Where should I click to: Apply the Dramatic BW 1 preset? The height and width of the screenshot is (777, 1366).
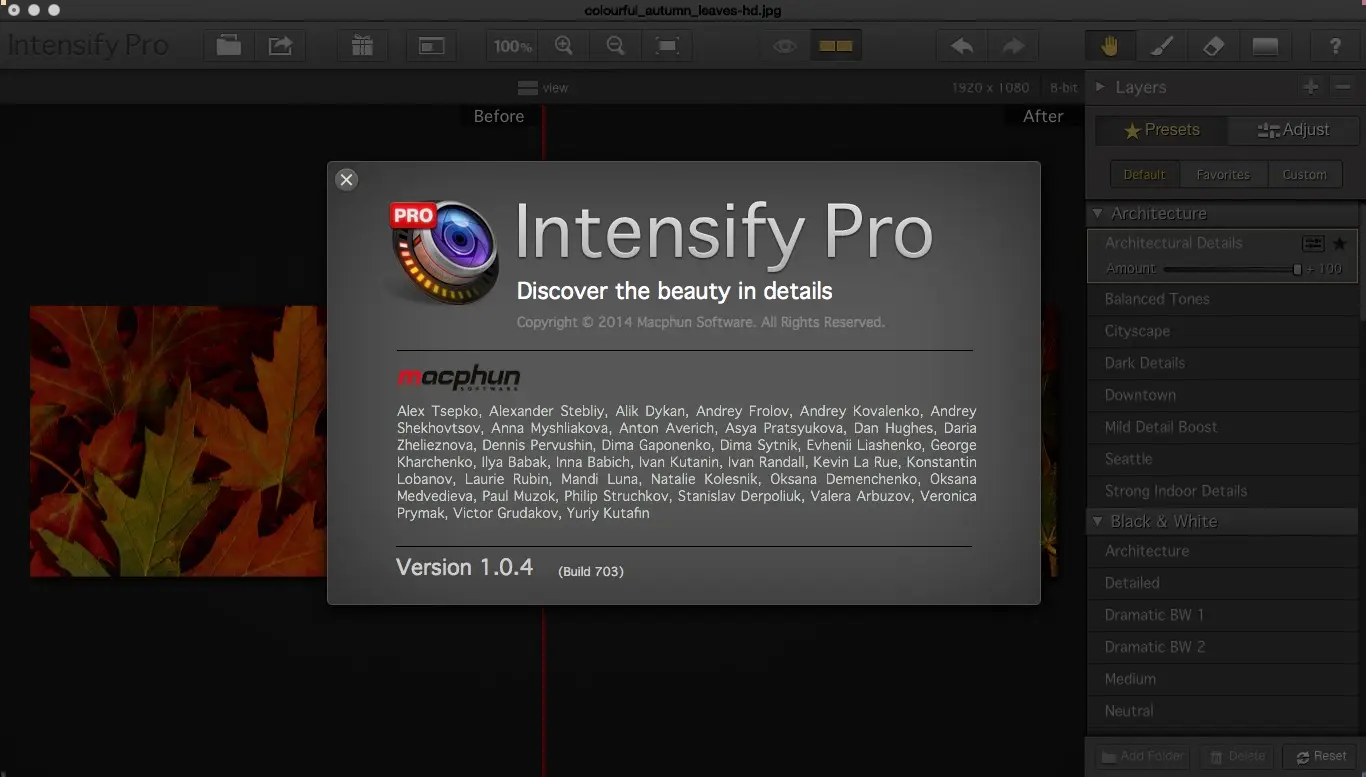[1222, 615]
